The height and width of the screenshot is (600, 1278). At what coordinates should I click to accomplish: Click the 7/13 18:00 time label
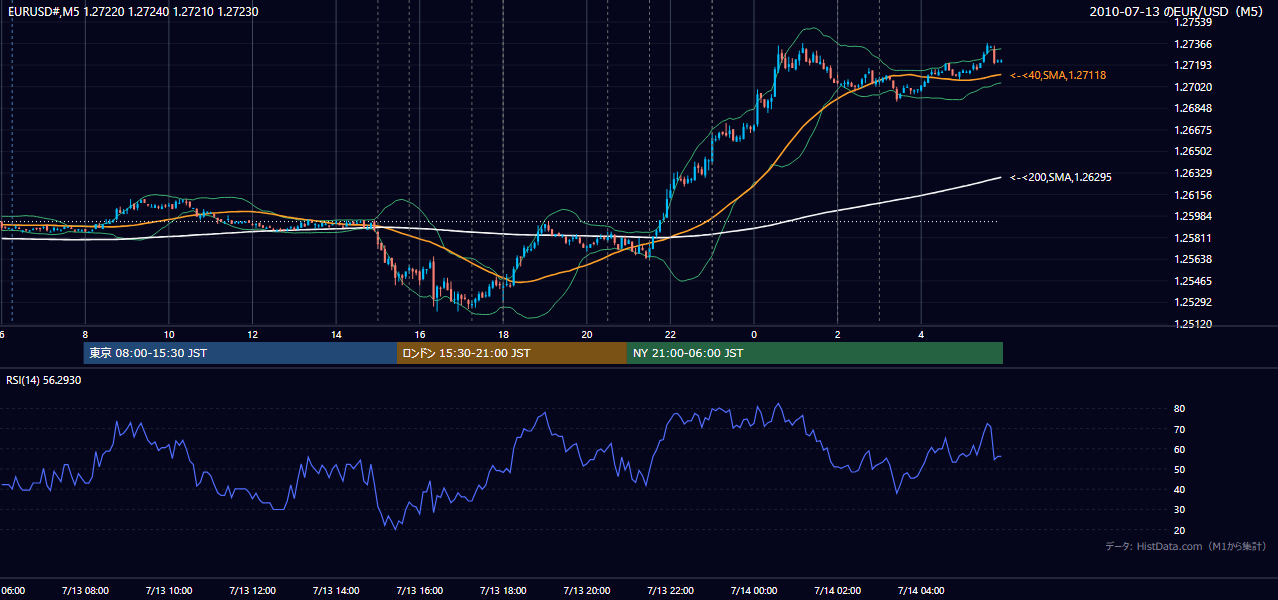click(503, 591)
